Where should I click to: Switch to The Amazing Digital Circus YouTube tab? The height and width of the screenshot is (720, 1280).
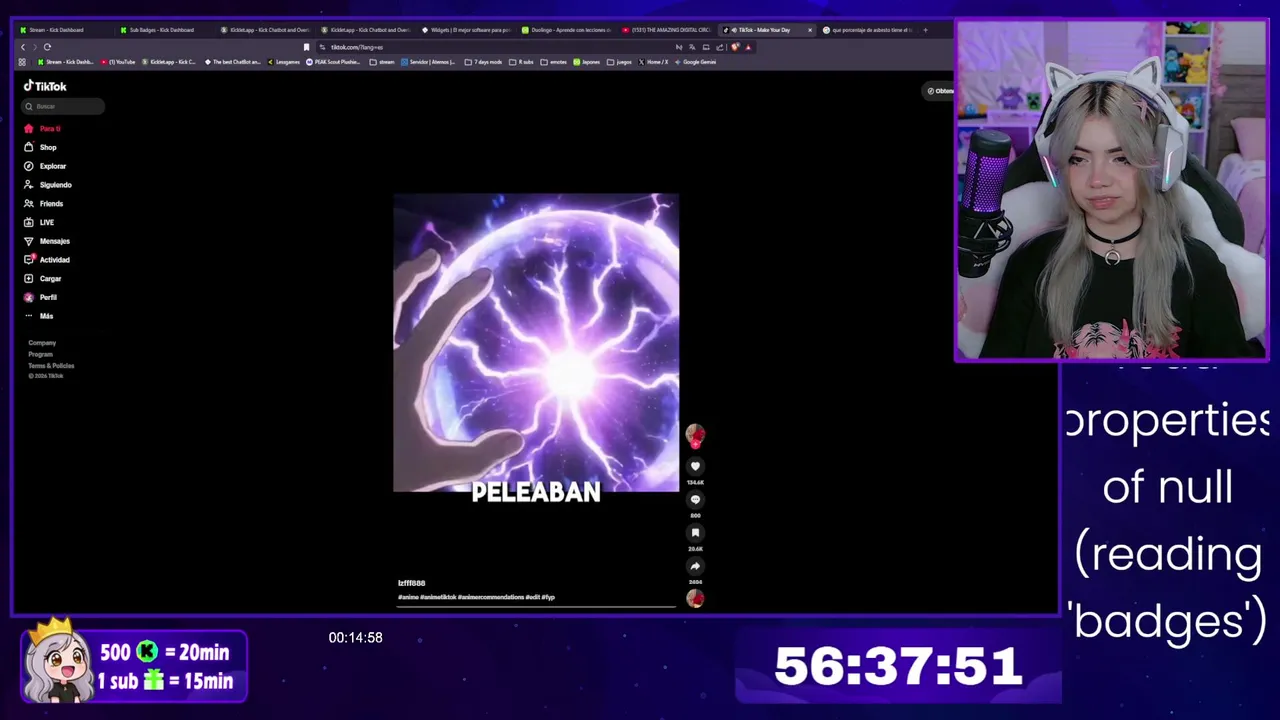click(x=666, y=30)
